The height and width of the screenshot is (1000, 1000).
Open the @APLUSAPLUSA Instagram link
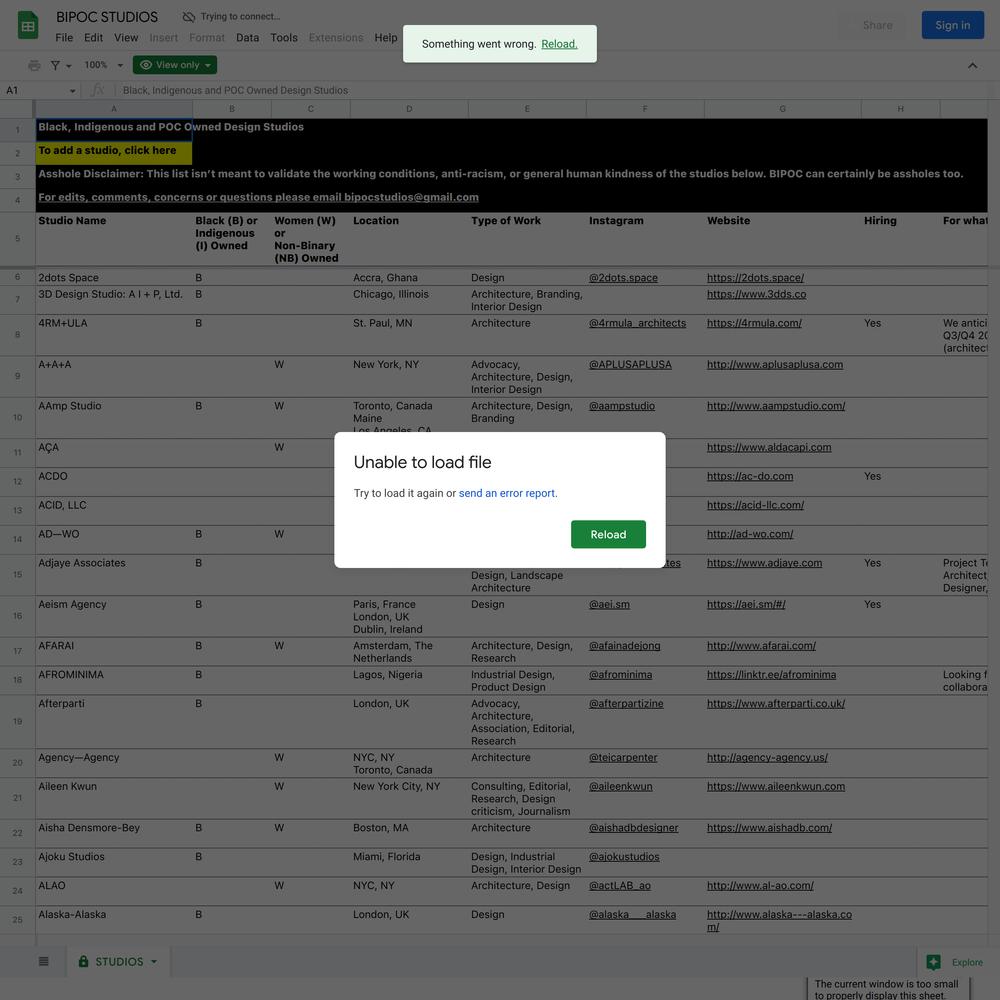click(630, 365)
